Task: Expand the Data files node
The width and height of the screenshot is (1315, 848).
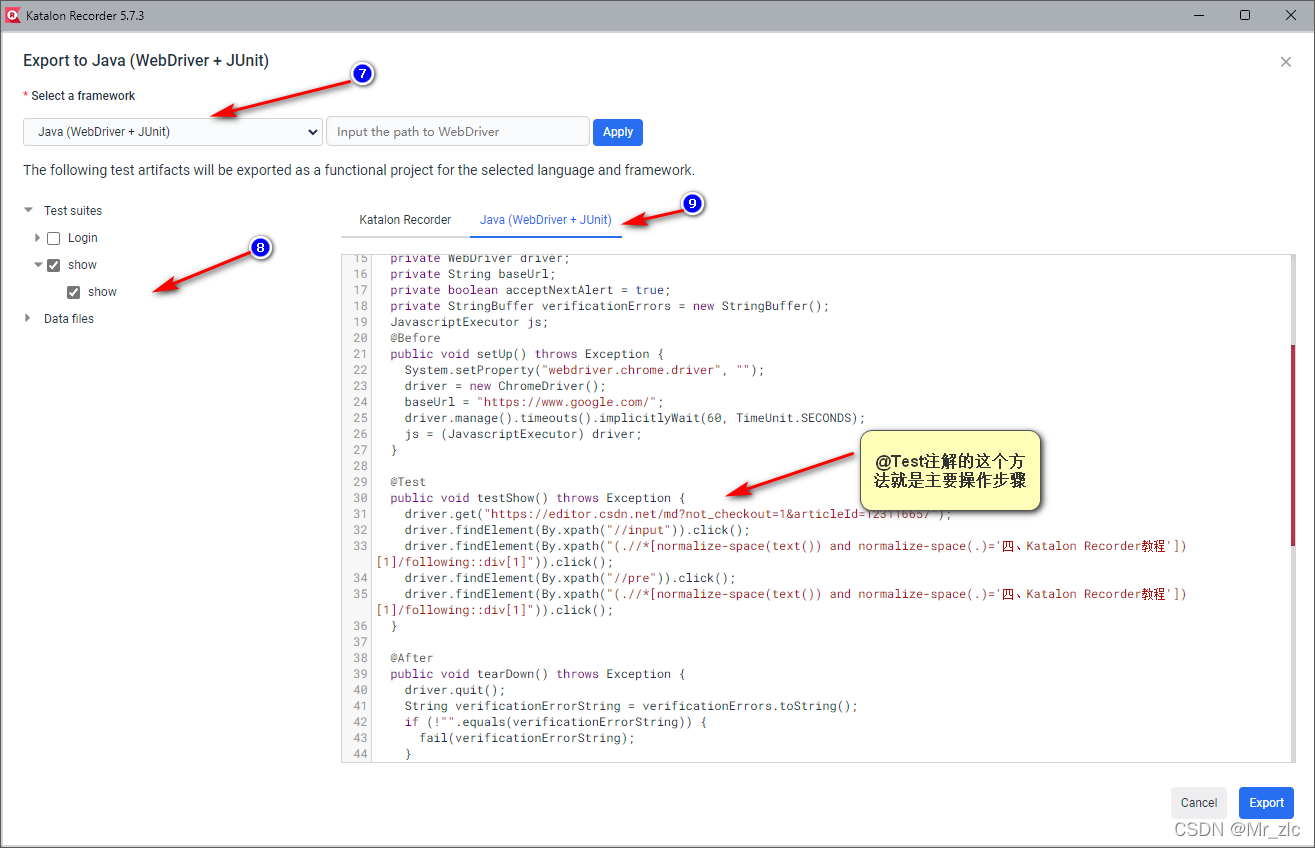Action: pyautogui.click(x=28, y=319)
